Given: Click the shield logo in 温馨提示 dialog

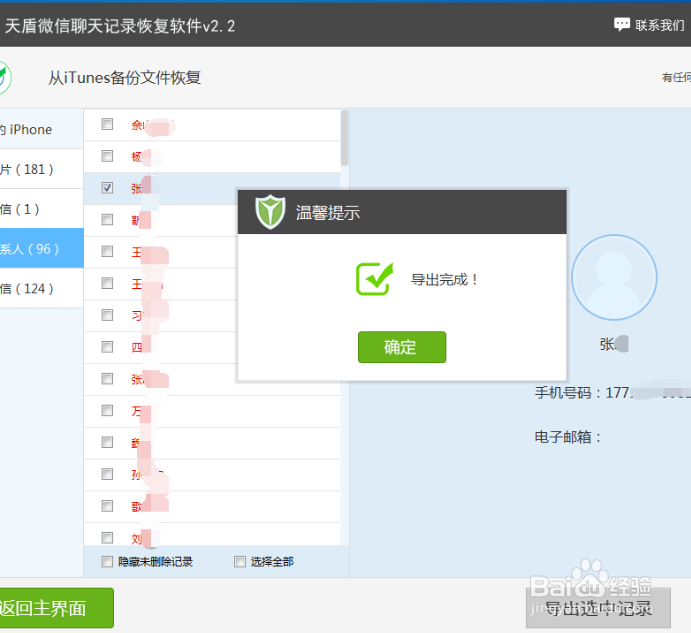Looking at the screenshot, I should point(270,212).
